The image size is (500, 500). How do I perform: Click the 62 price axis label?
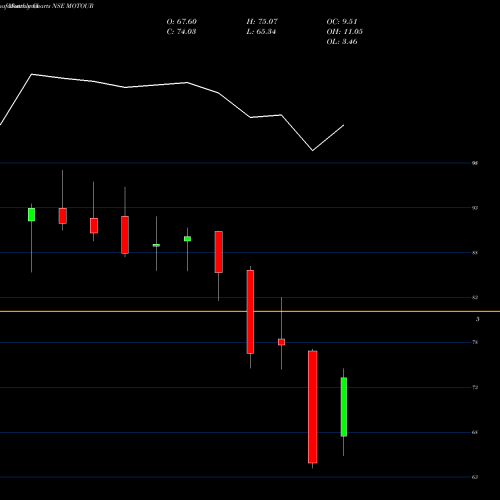[x=475, y=477]
